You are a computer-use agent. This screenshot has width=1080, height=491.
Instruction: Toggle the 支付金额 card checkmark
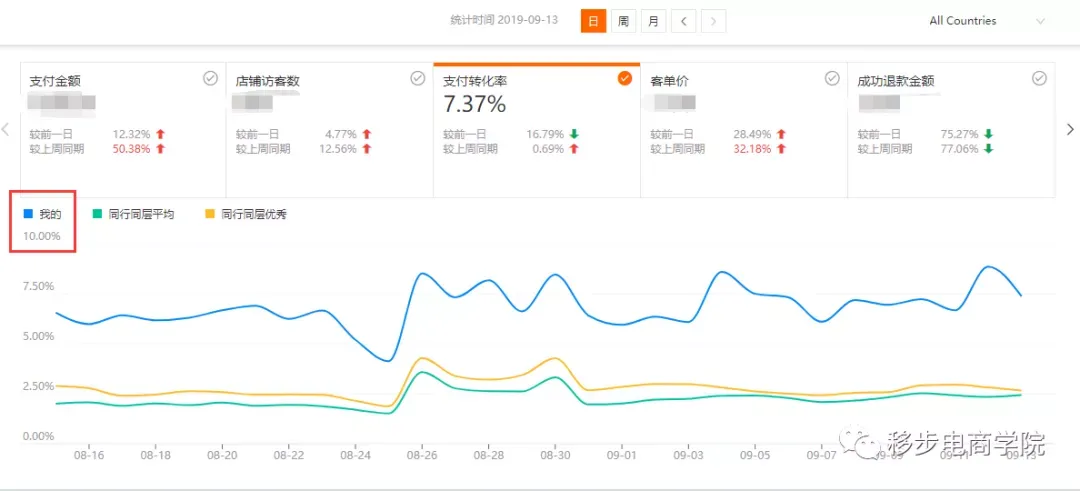click(x=210, y=79)
